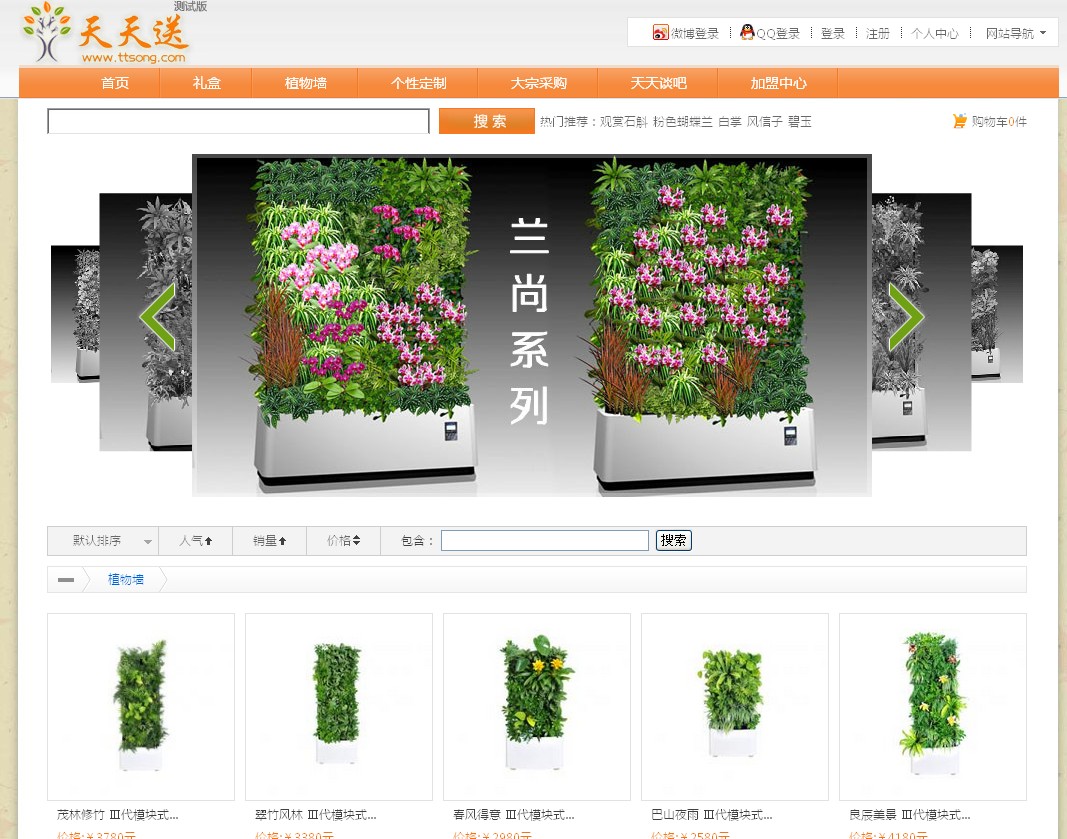This screenshot has width=1067, height=839.
Task: Click the left green carousel arrow
Action: pos(157,316)
